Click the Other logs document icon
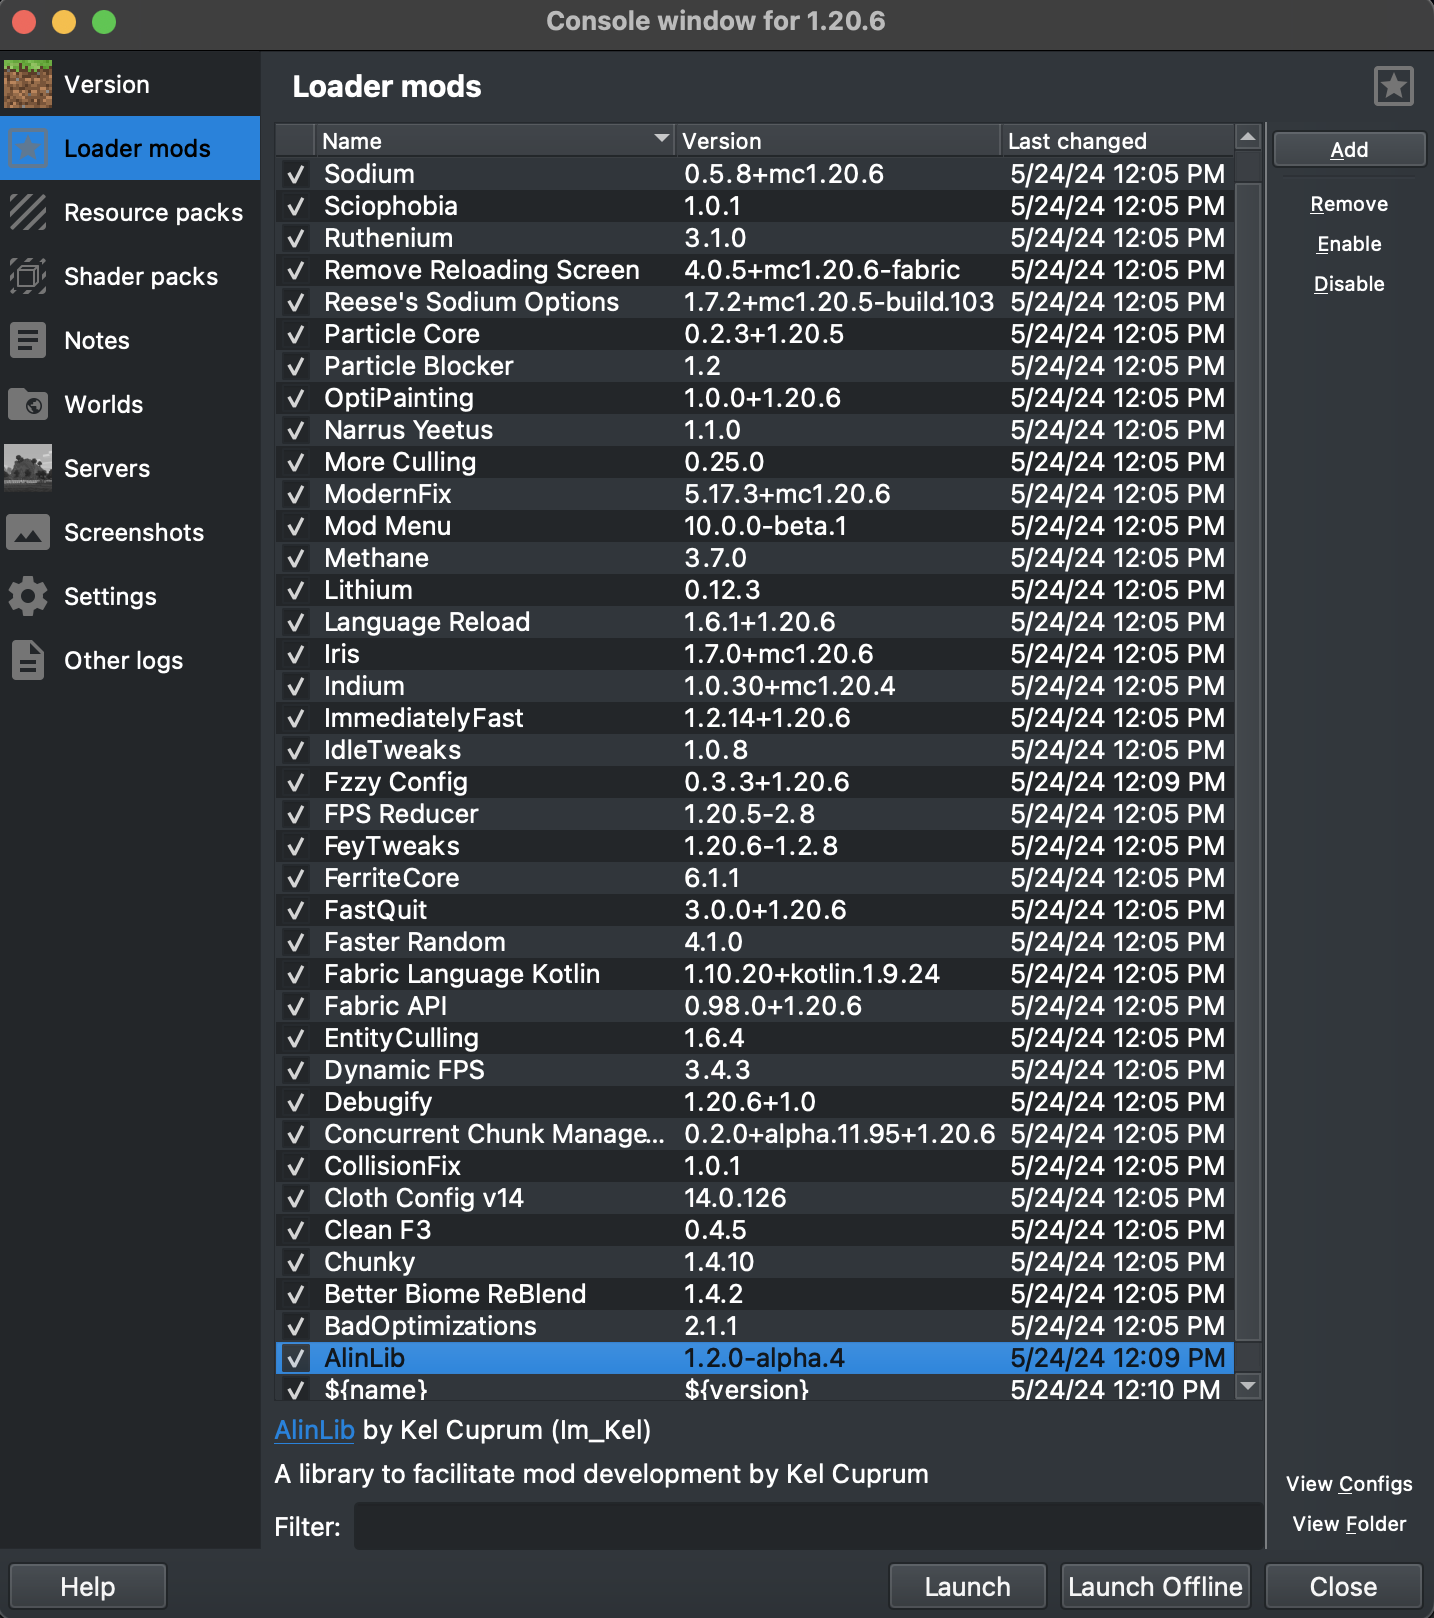This screenshot has height=1618, width=1434. point(28,660)
